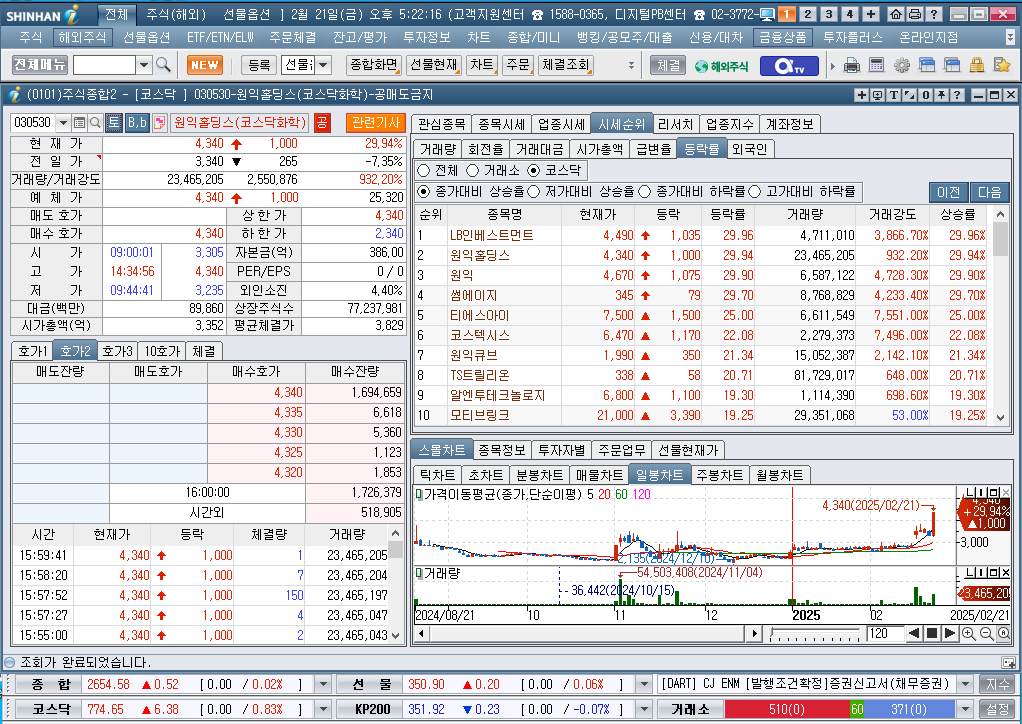Open the 금융상품 menu
The width and height of the screenshot is (1022, 724).
click(782, 38)
